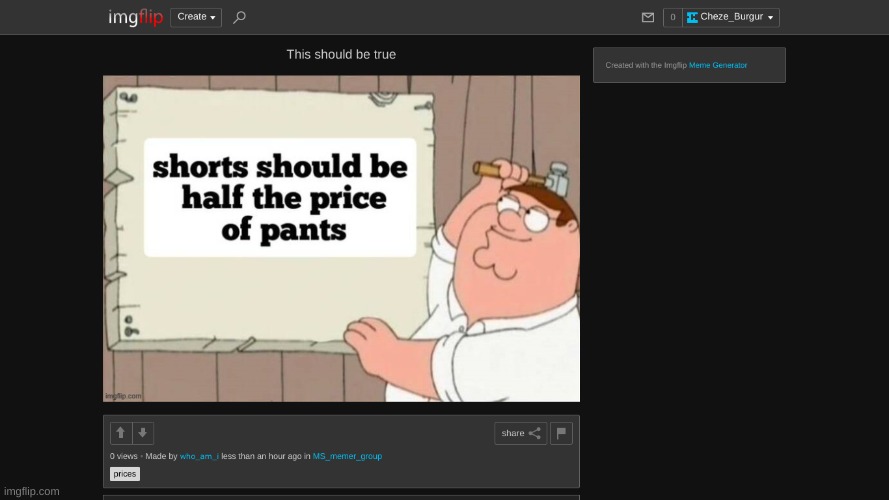Screen dimensions: 889x500
Task: Click the search magnifier icon
Action: click(x=239, y=17)
